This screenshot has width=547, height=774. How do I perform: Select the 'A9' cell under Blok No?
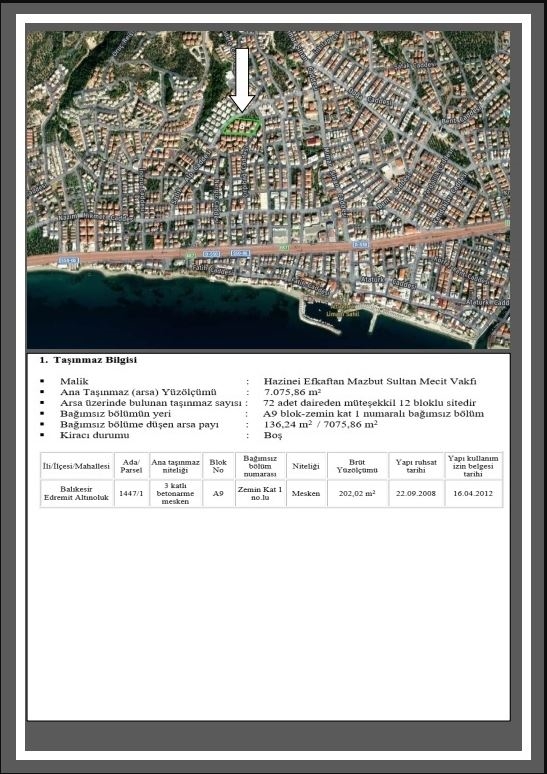pyautogui.click(x=218, y=493)
